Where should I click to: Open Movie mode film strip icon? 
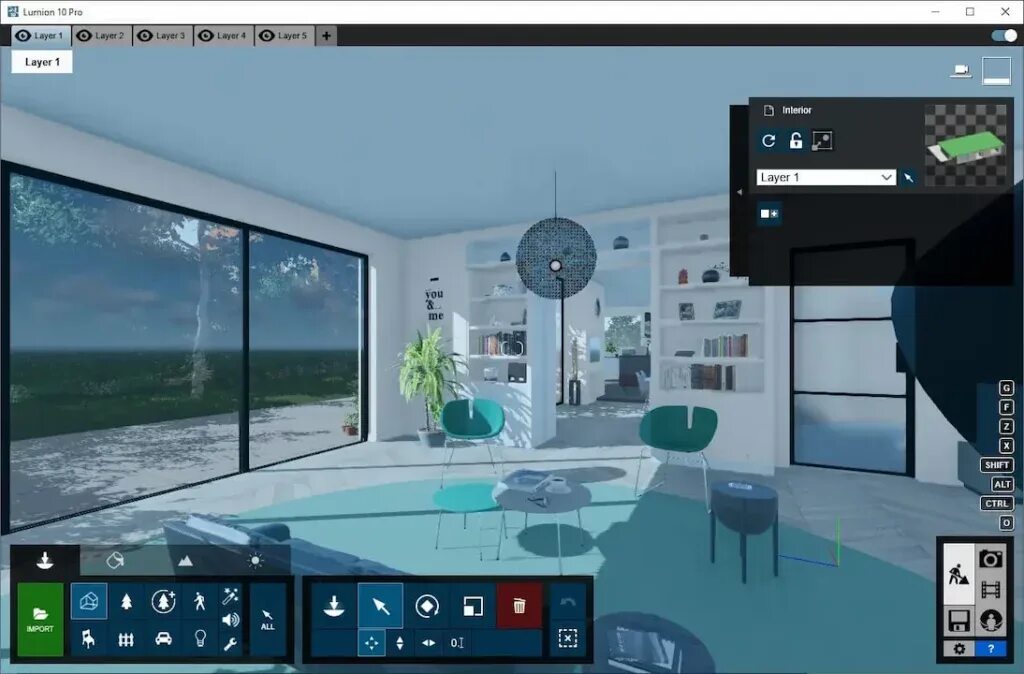991,590
